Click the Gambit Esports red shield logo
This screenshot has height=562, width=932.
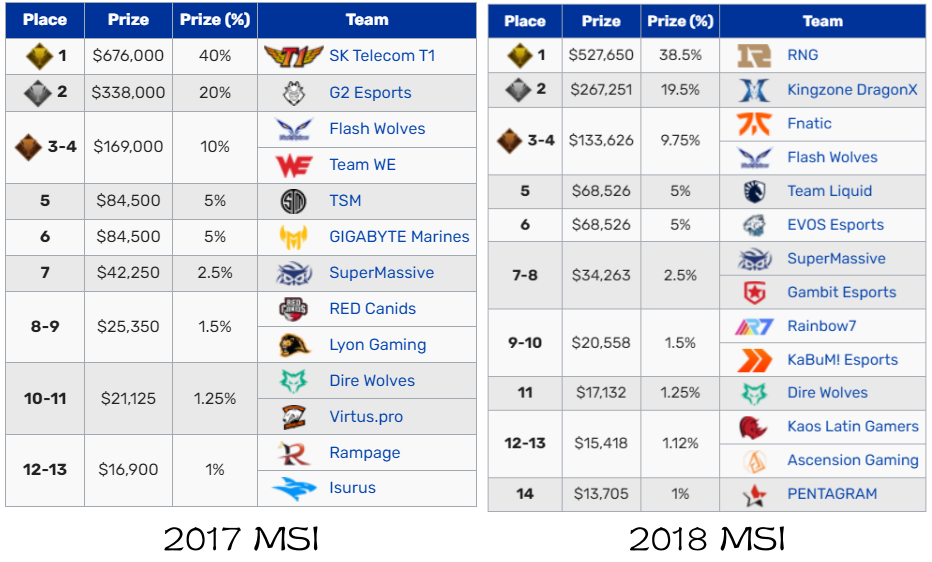pos(754,292)
